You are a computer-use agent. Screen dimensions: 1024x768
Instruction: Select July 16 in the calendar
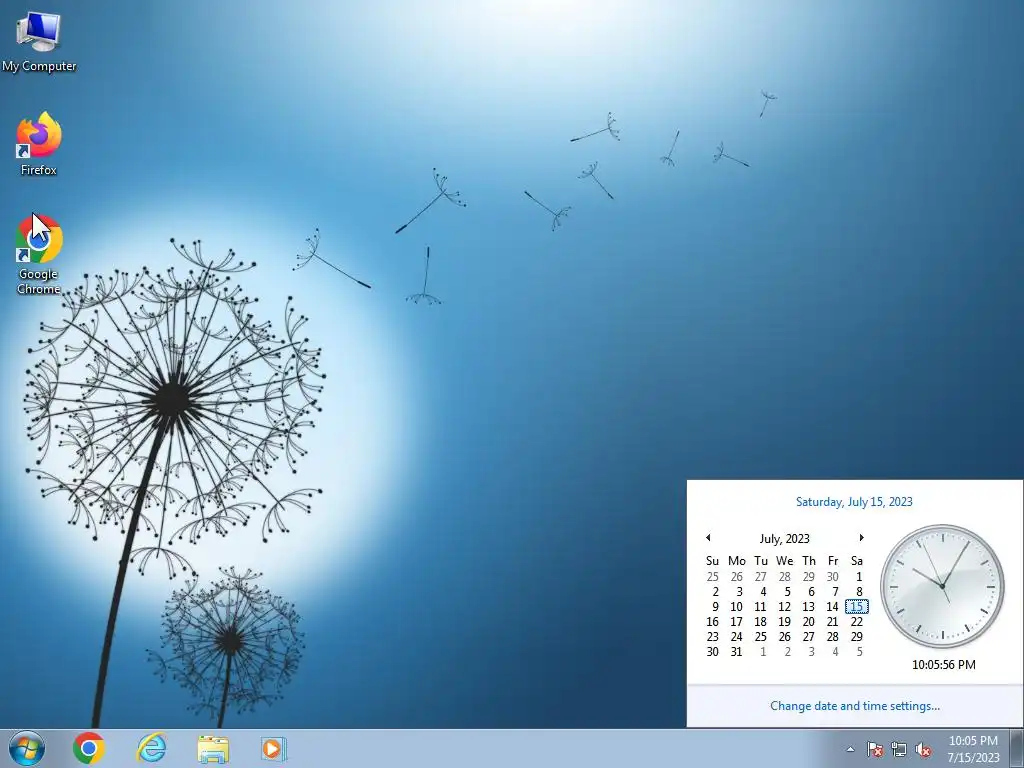pos(712,622)
